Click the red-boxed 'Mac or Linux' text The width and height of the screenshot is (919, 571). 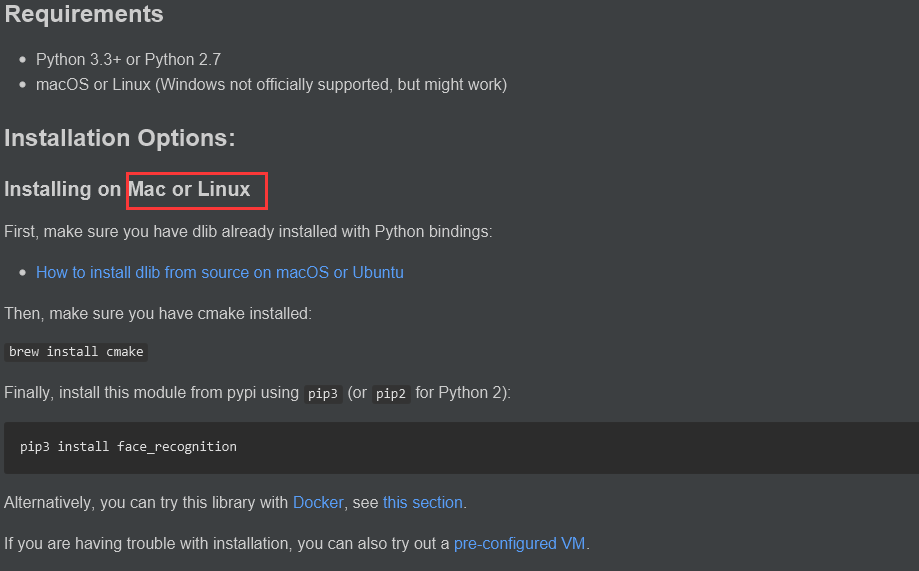point(190,189)
